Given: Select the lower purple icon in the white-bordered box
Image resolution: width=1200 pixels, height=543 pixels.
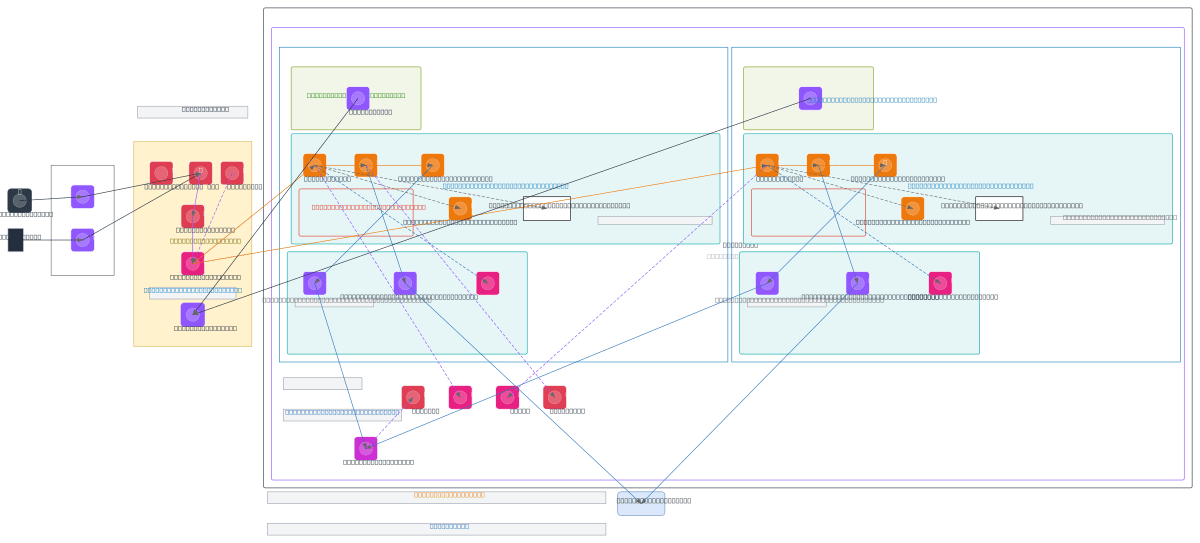Looking at the screenshot, I should pyautogui.click(x=83, y=240).
